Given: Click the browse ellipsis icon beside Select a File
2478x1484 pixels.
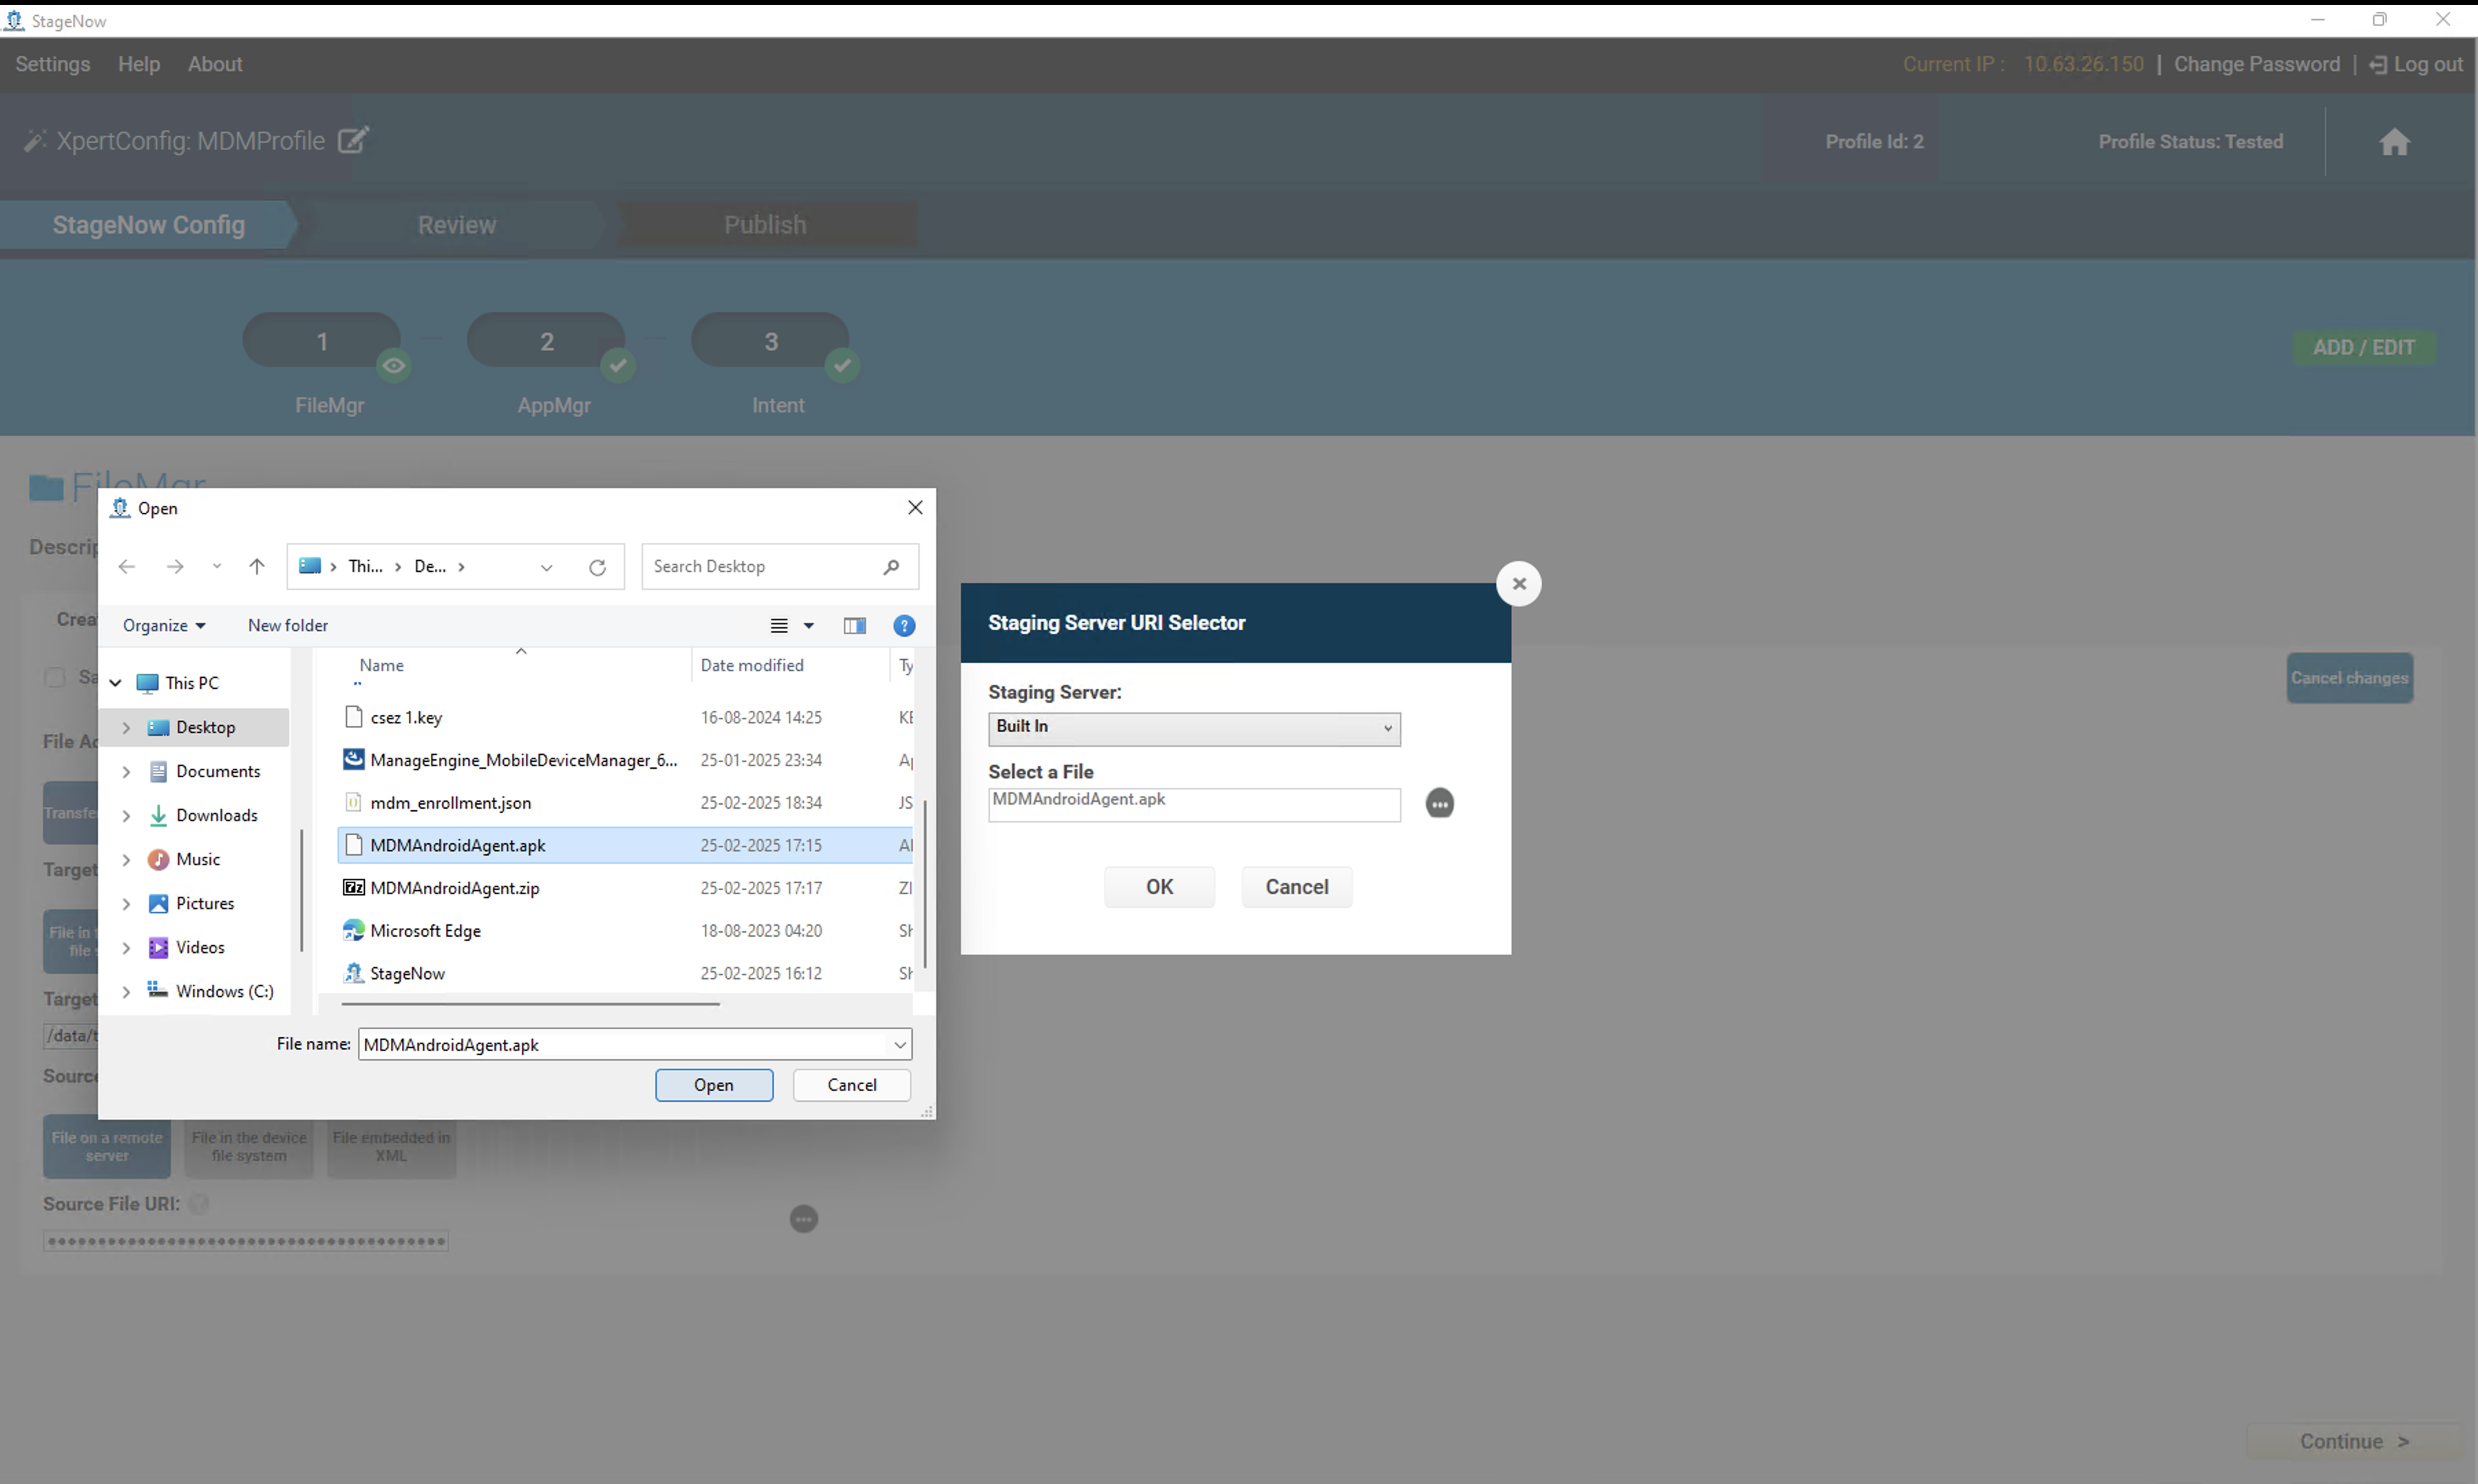Looking at the screenshot, I should coord(1439,803).
